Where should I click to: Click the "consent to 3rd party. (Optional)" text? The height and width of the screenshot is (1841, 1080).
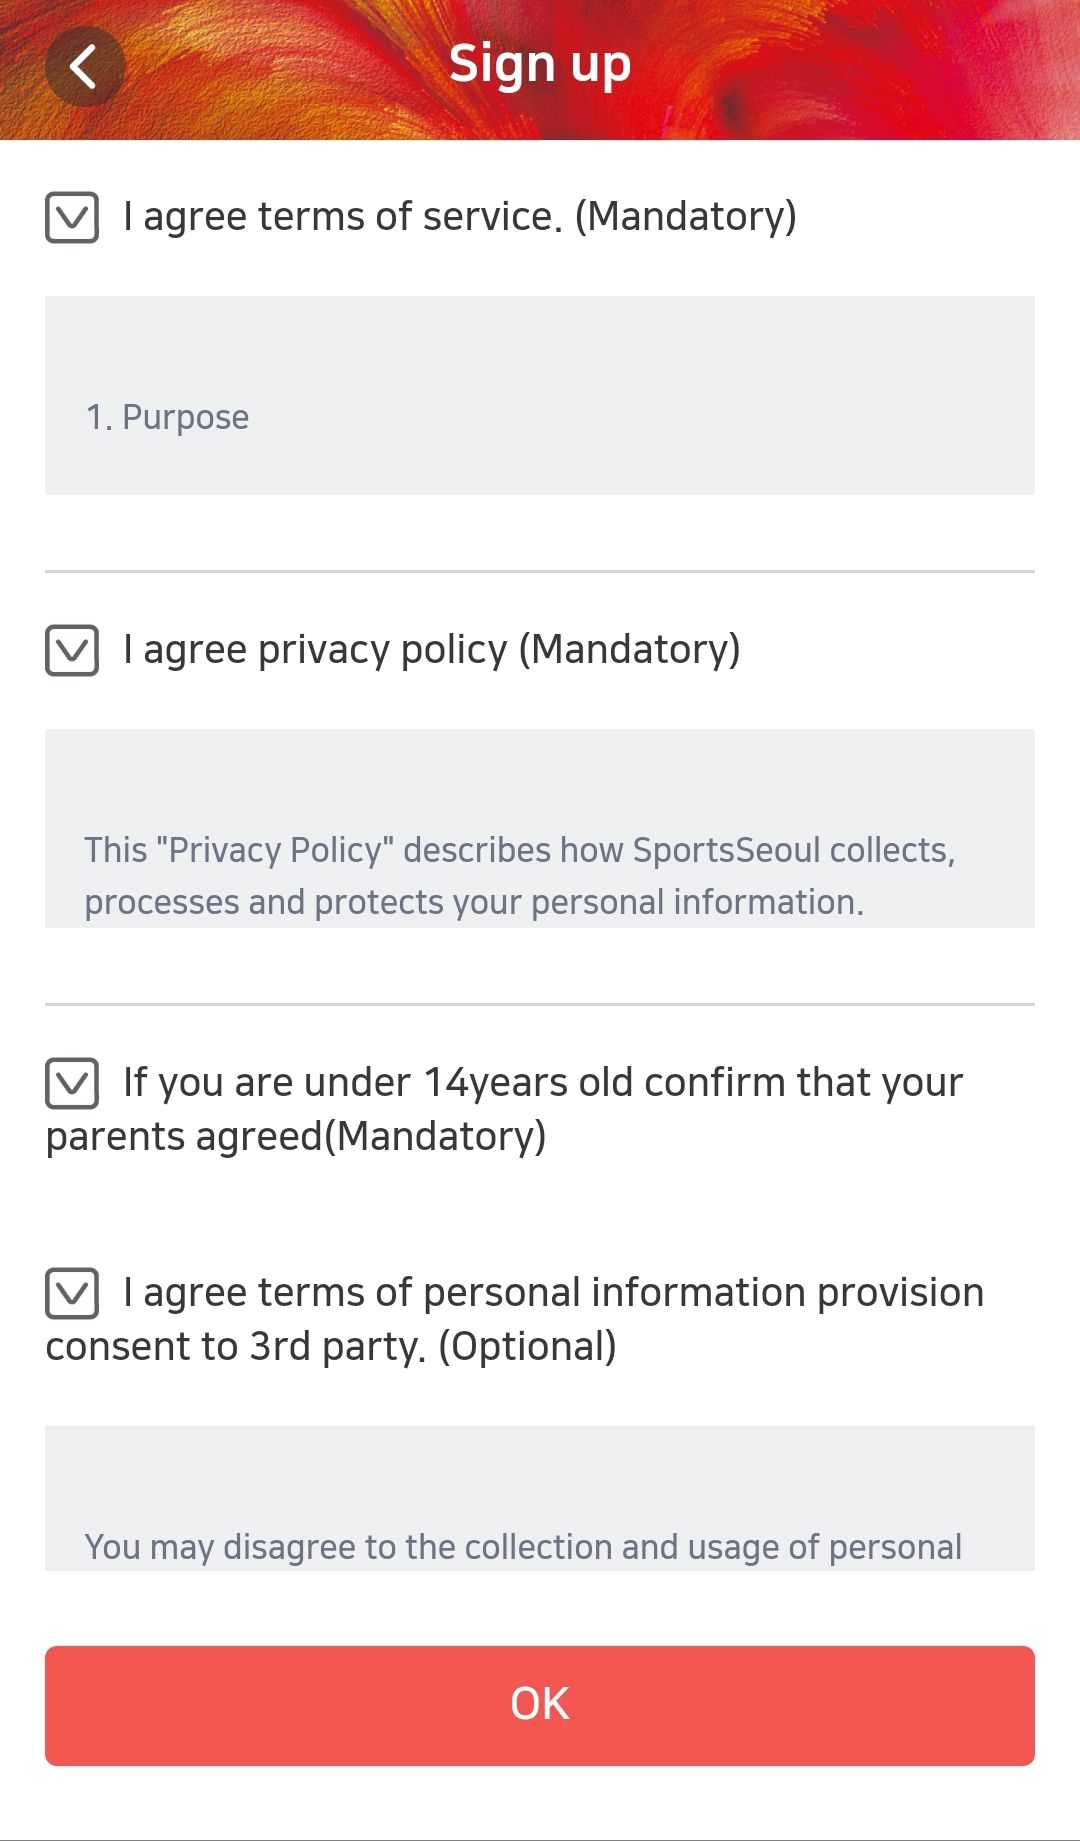tap(331, 1347)
